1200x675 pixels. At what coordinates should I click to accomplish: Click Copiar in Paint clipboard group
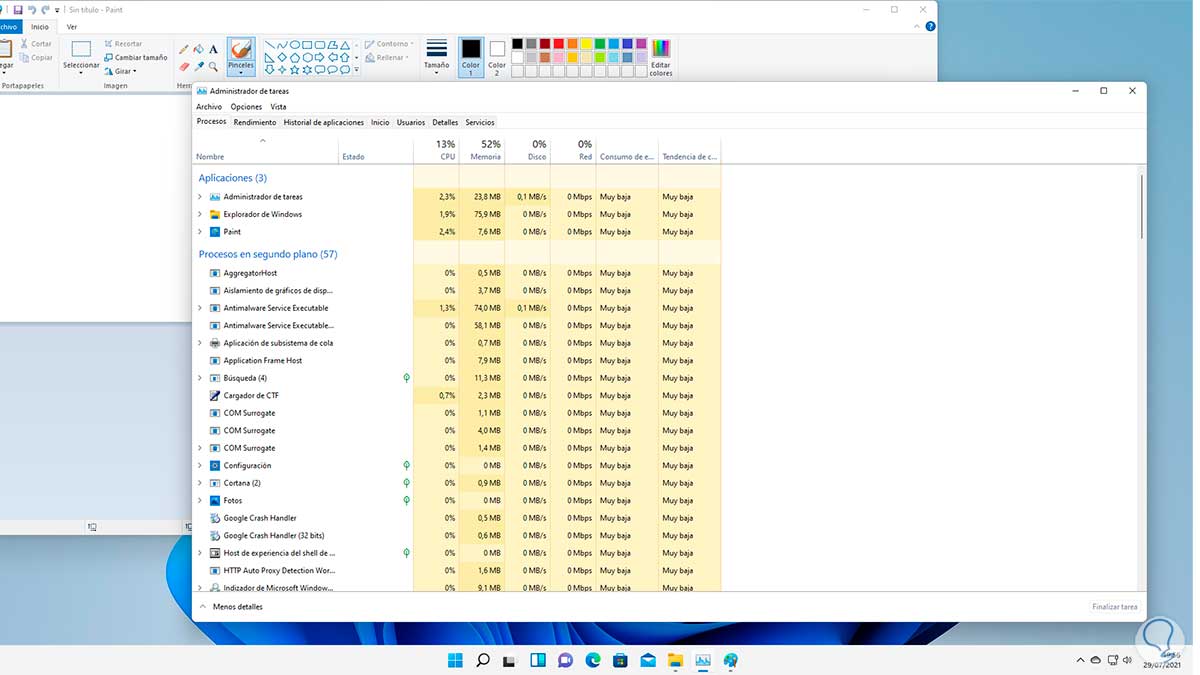36,58
